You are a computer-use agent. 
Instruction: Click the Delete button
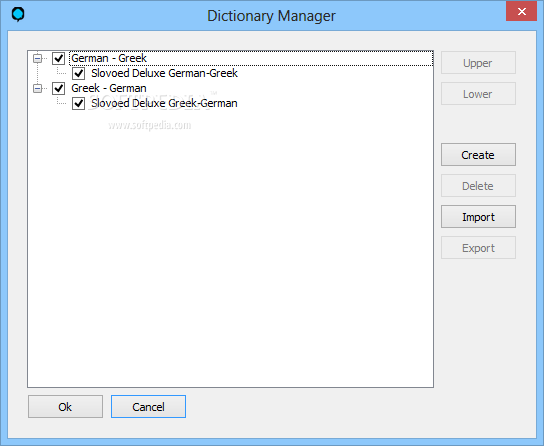[478, 186]
